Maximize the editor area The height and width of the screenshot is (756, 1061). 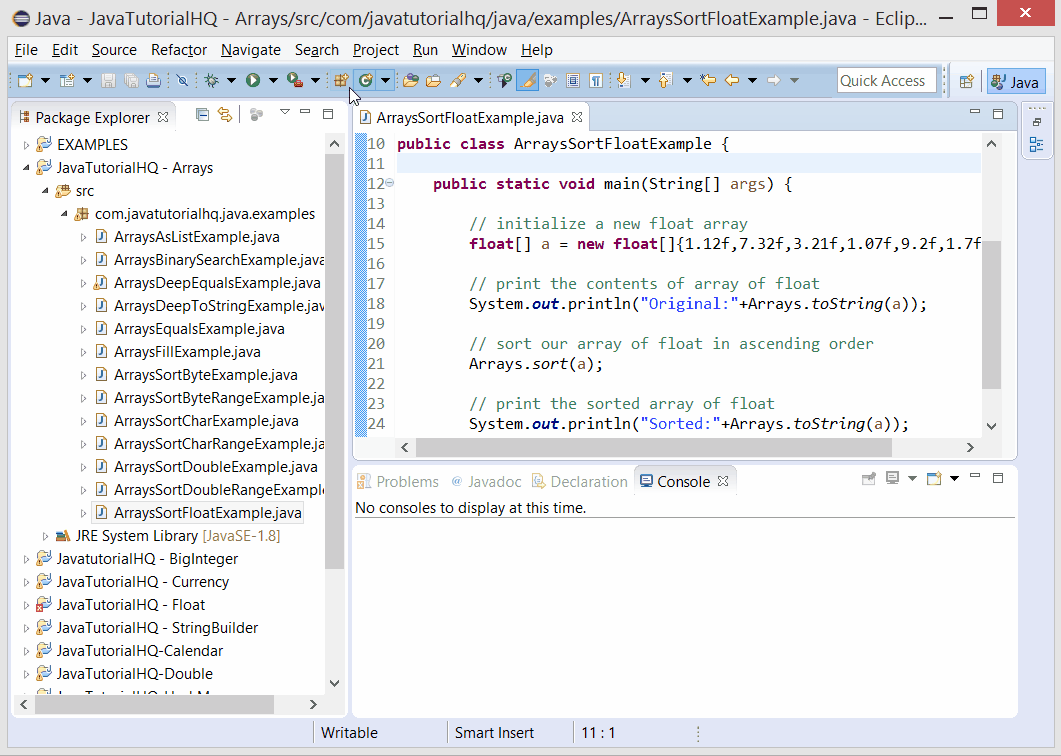click(997, 114)
